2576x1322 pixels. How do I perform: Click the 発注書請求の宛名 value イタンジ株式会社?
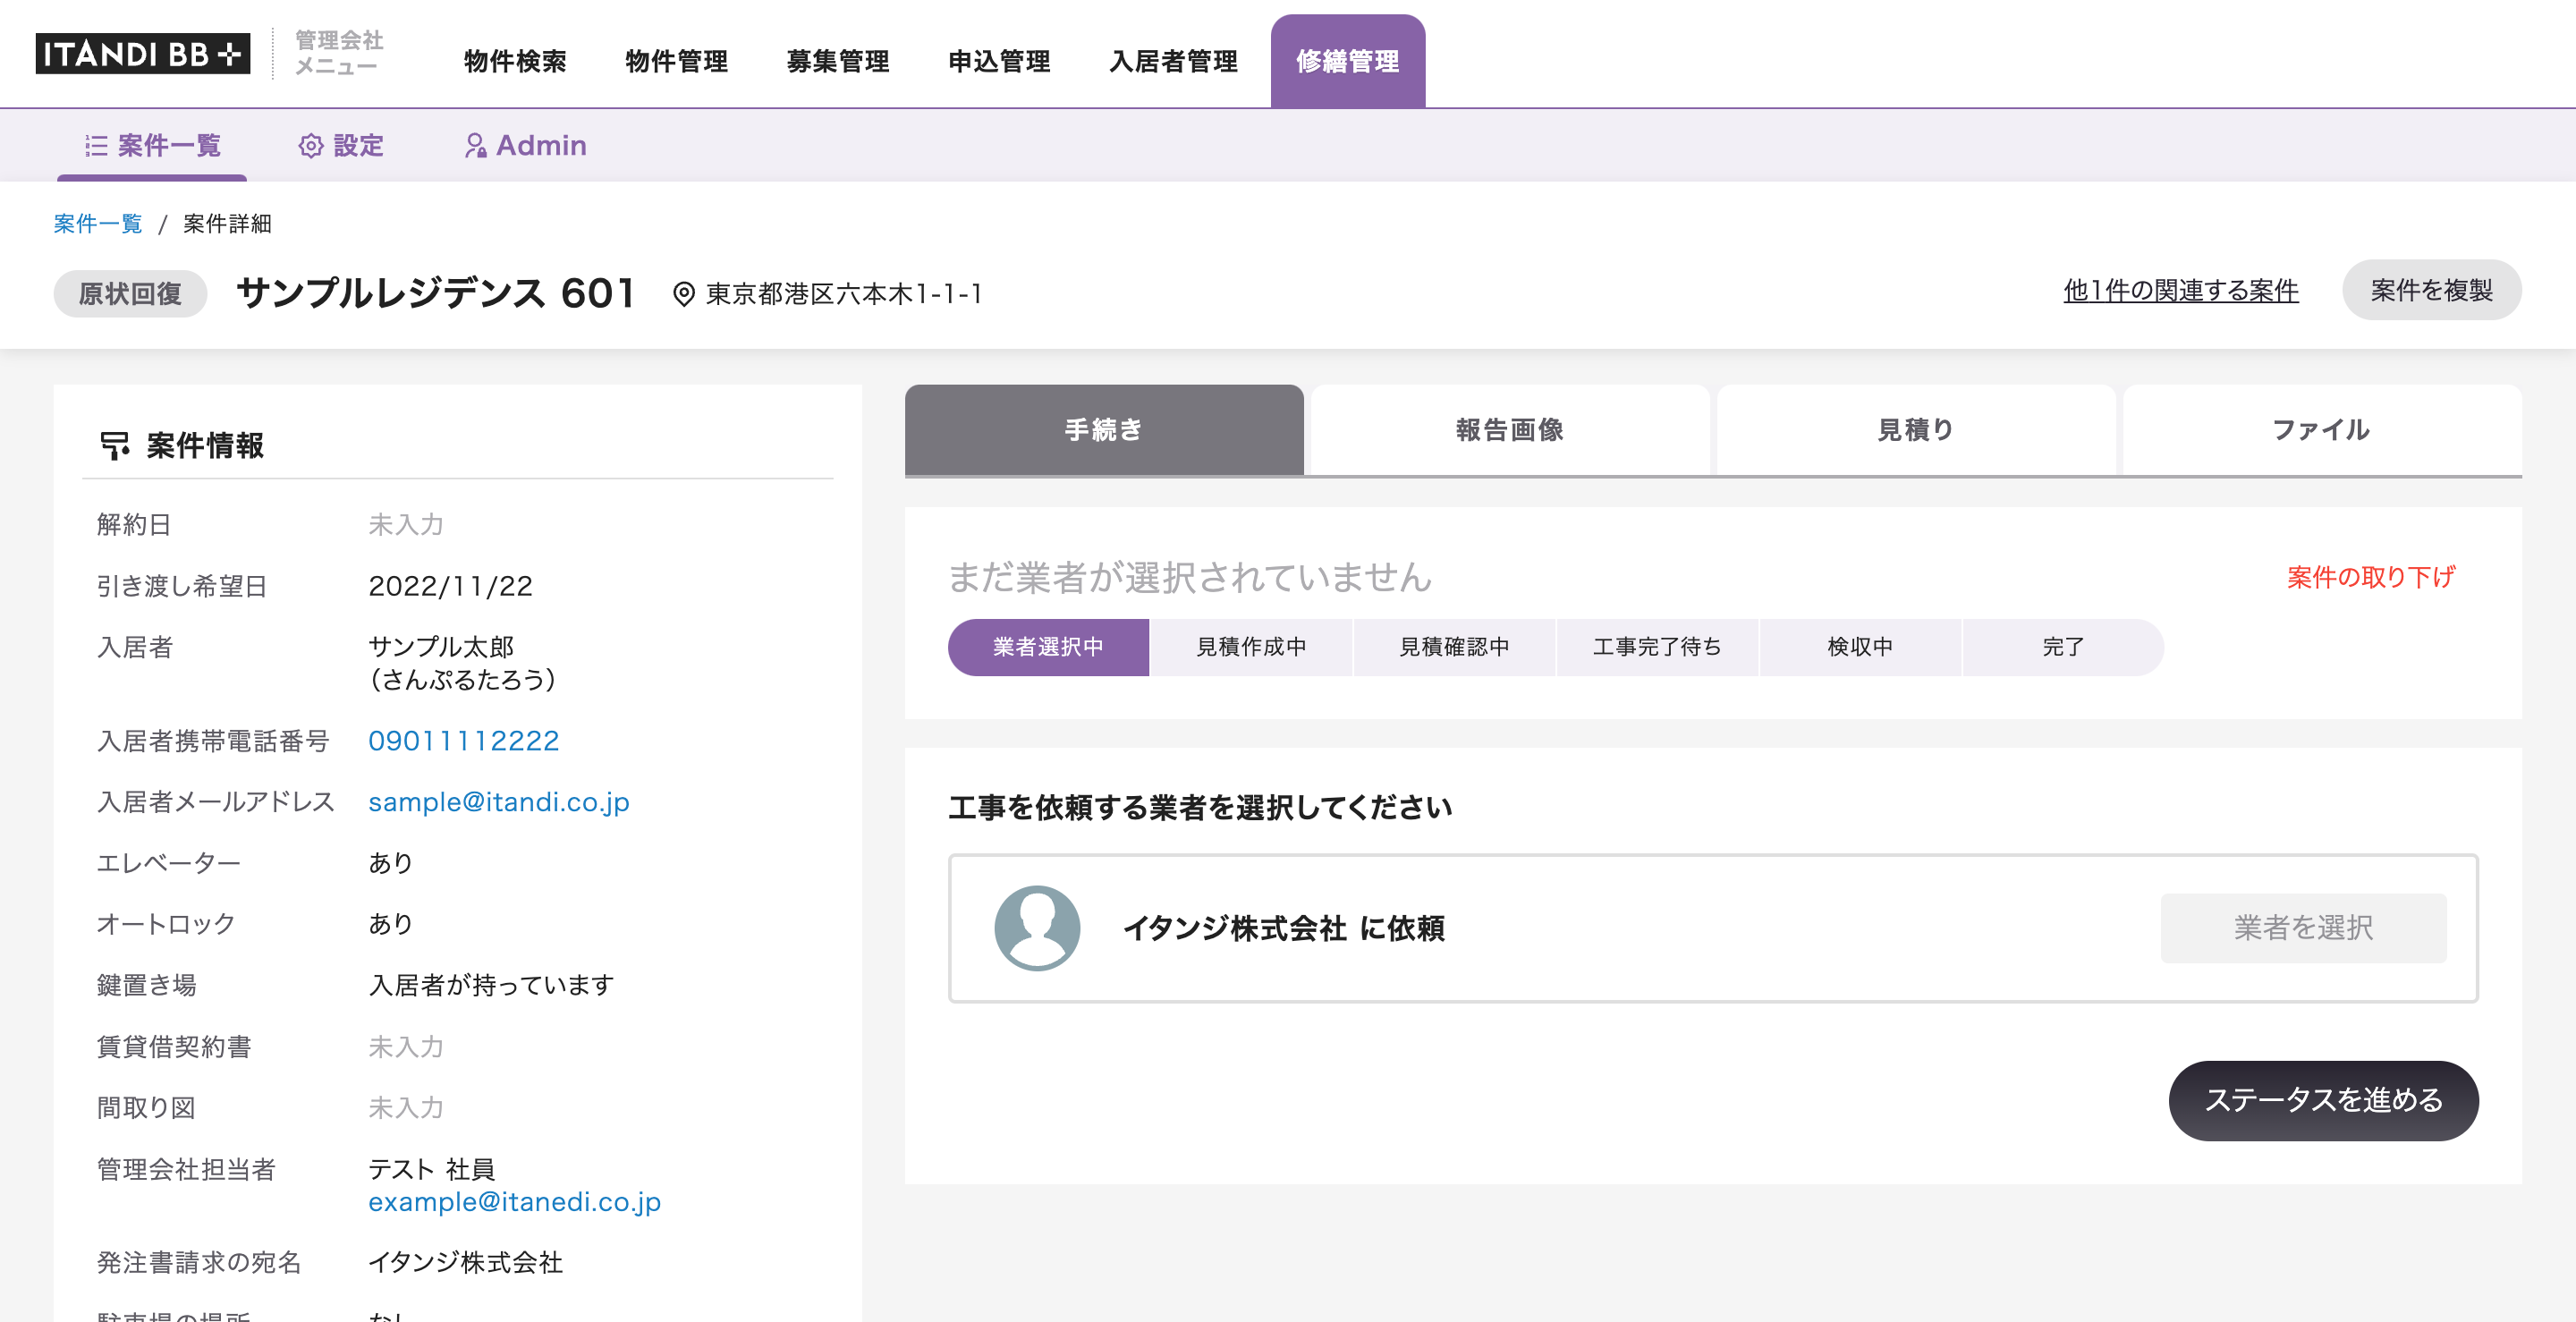click(466, 1263)
